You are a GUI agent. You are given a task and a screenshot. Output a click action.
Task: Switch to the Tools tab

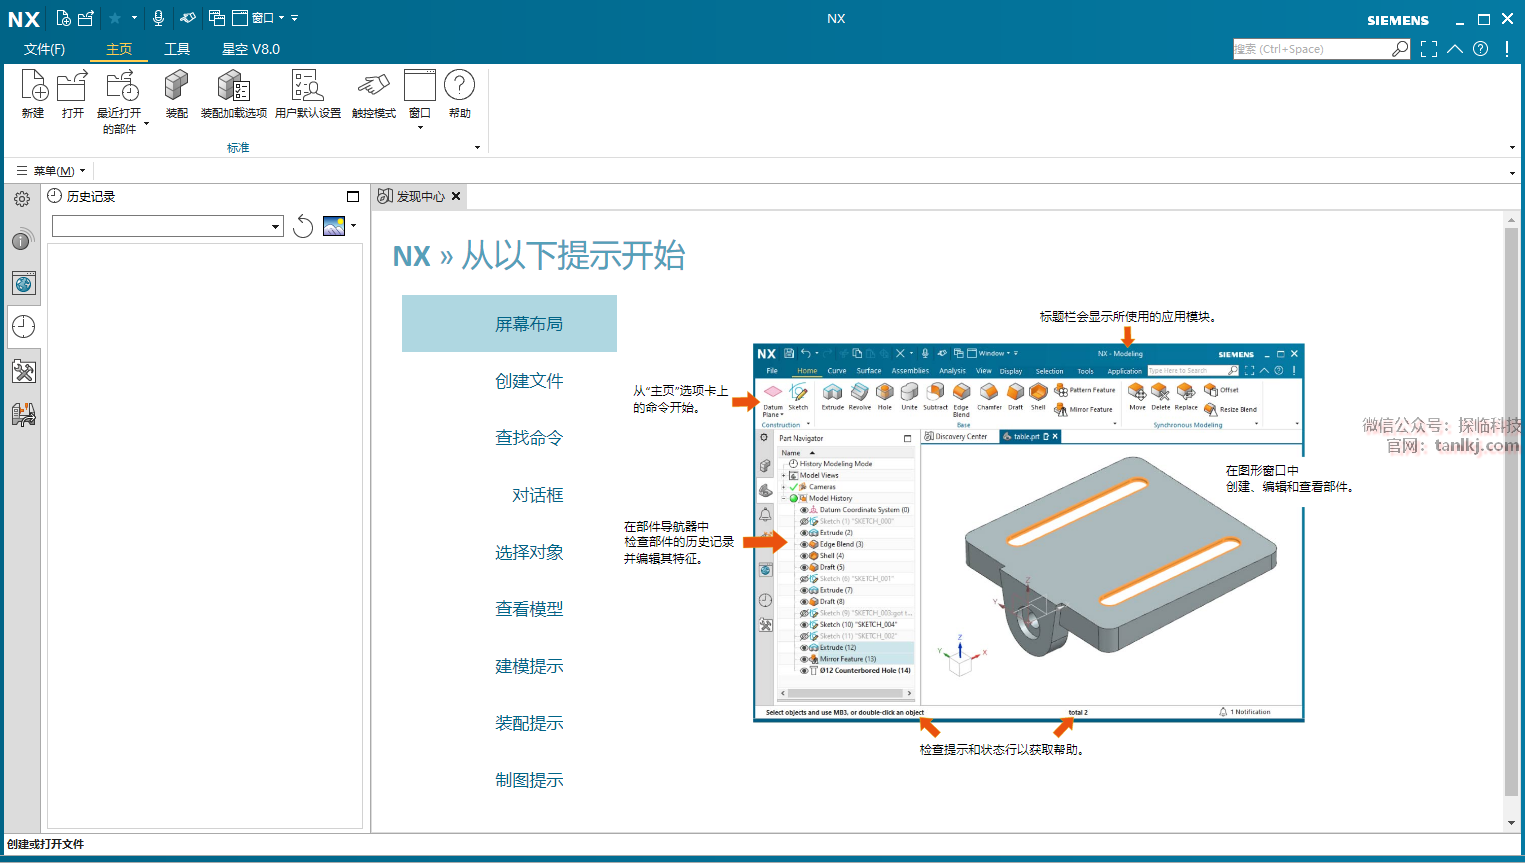(x=177, y=49)
